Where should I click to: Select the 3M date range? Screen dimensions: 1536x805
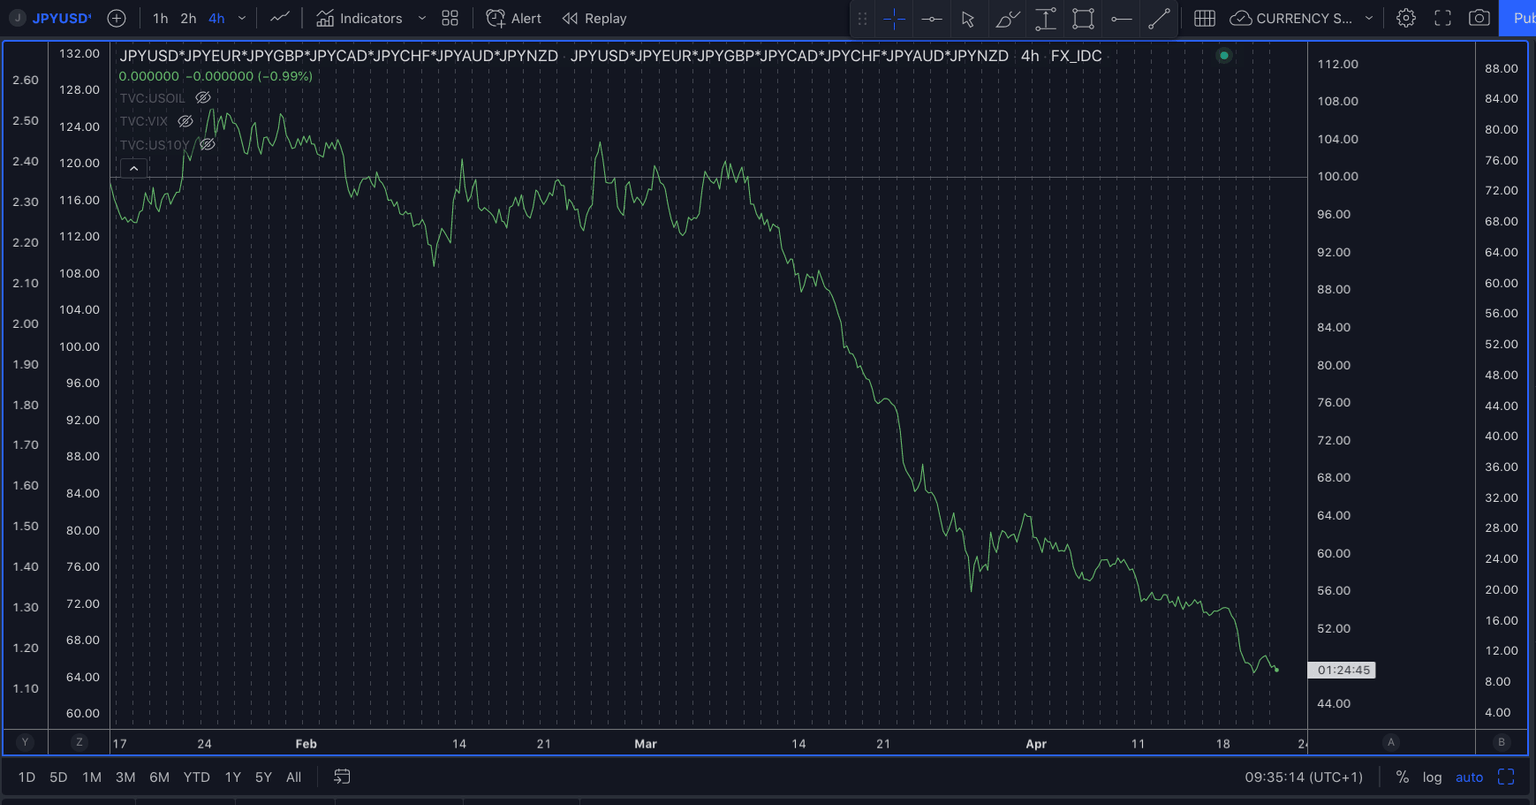pos(125,777)
